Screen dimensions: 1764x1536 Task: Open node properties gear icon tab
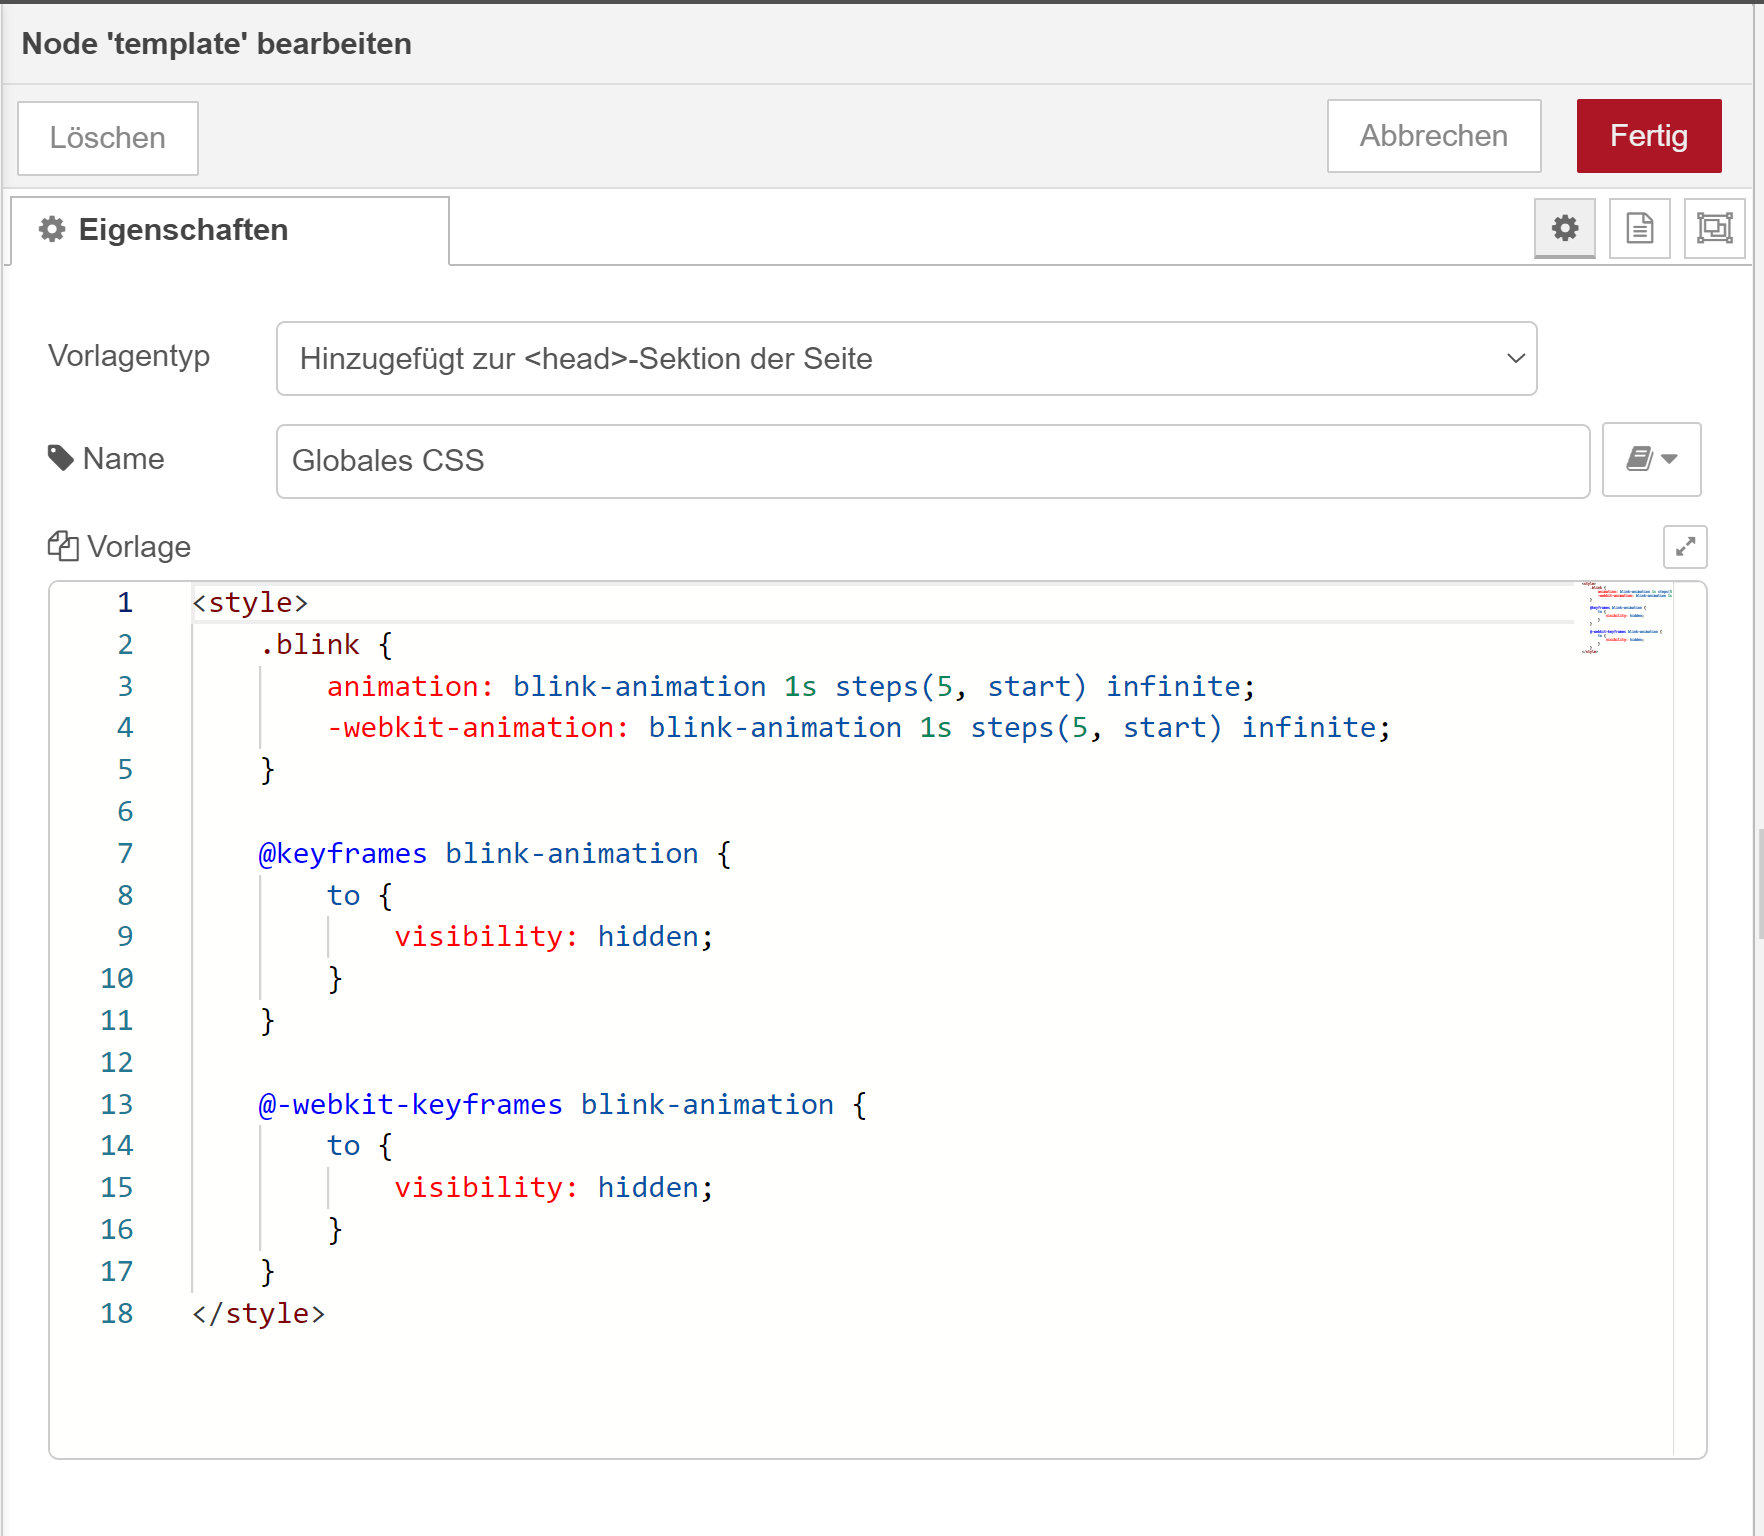click(1564, 229)
